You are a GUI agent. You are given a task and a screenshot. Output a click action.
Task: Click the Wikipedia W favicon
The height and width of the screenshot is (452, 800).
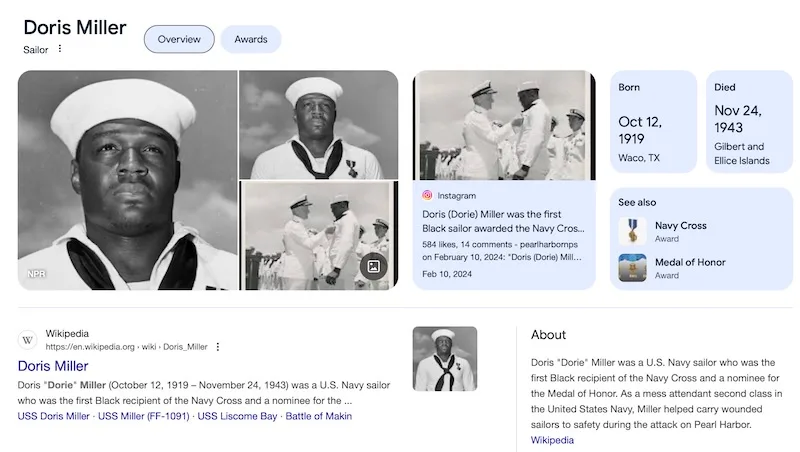(28, 340)
